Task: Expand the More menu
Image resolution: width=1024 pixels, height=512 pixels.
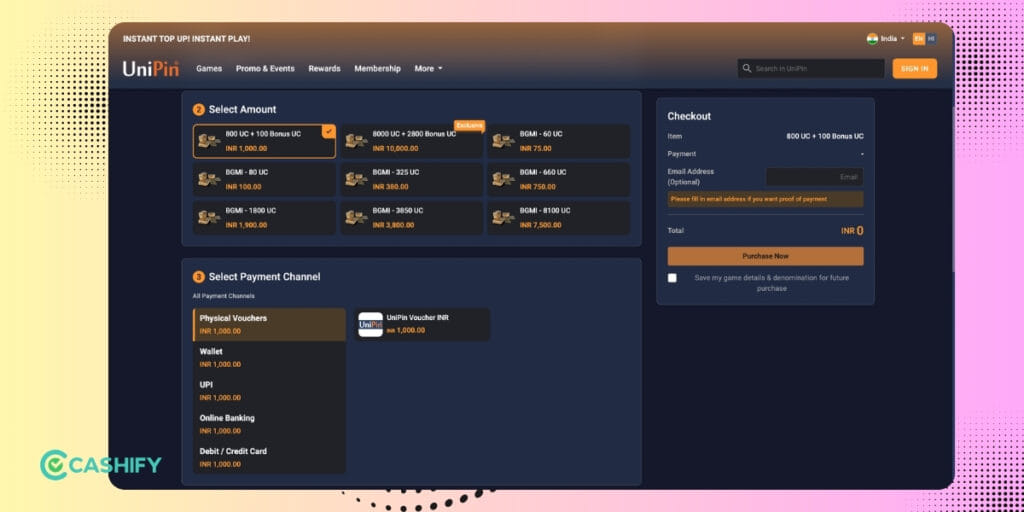Action: [x=428, y=69]
